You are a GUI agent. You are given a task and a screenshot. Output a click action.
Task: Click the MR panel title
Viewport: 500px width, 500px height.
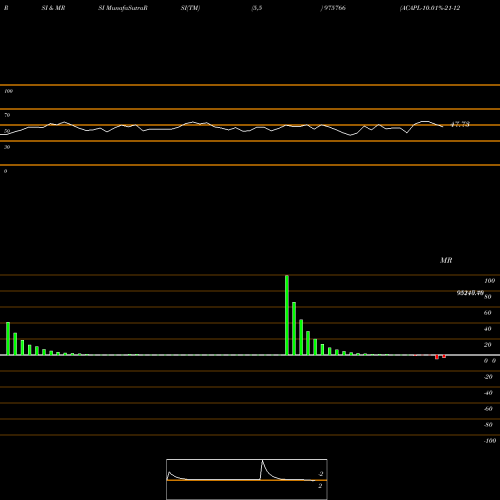(x=446, y=260)
